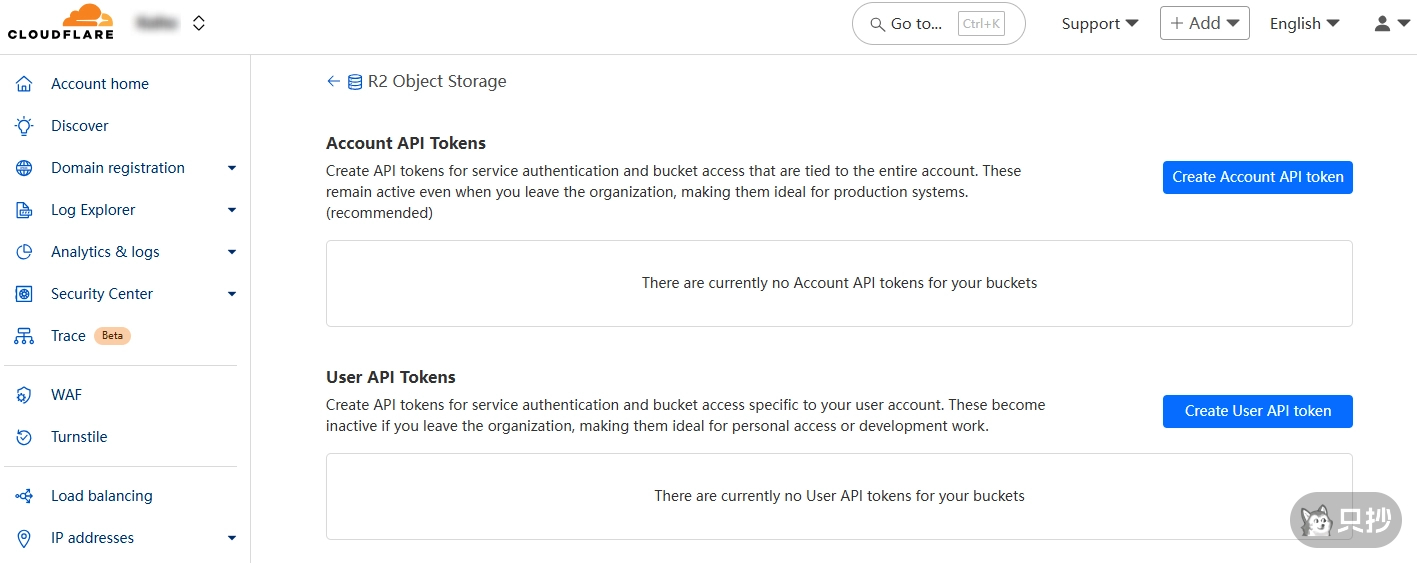Click the User API Tokens heading
This screenshot has height=563, width=1417.
(391, 377)
